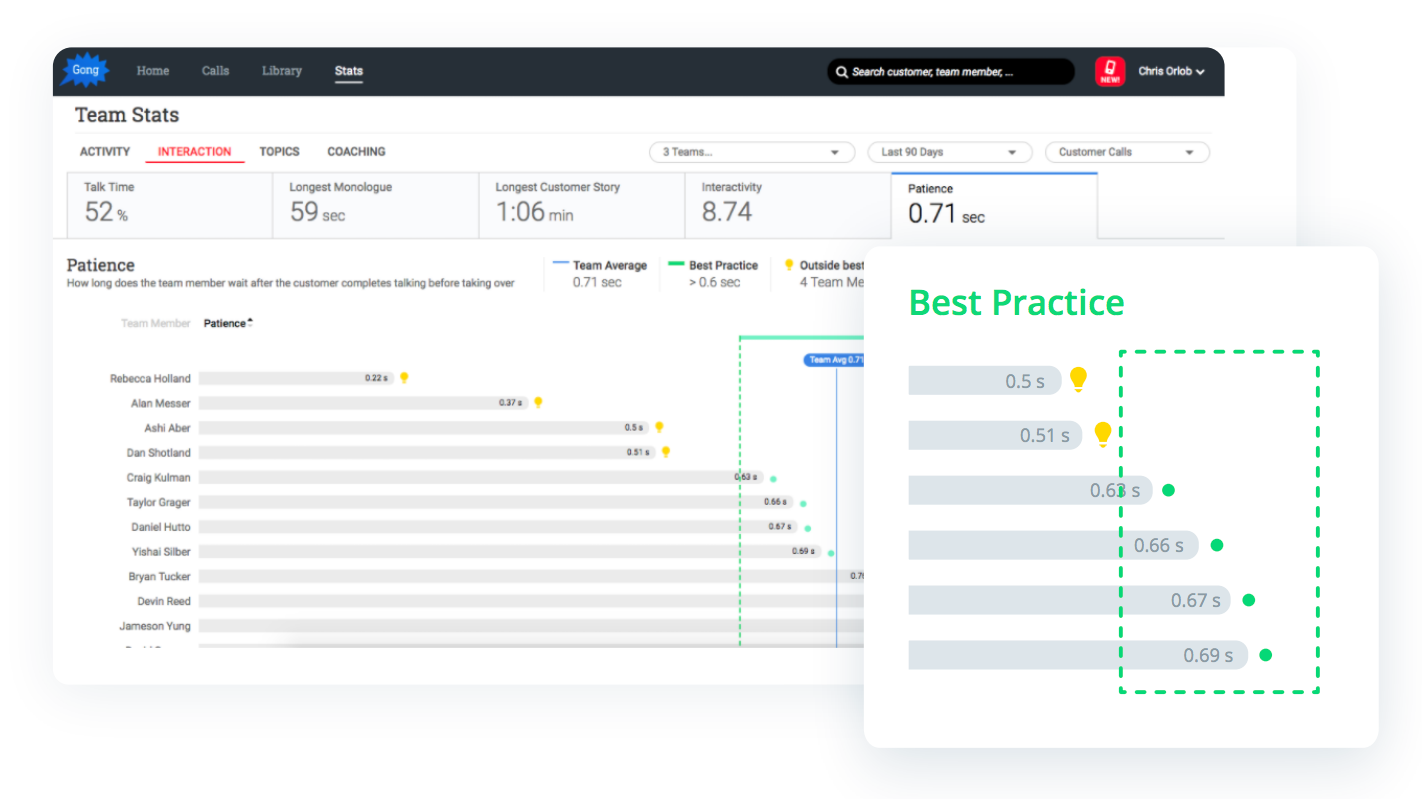
Task: Open Chris Orlob user menu
Action: click(1170, 71)
